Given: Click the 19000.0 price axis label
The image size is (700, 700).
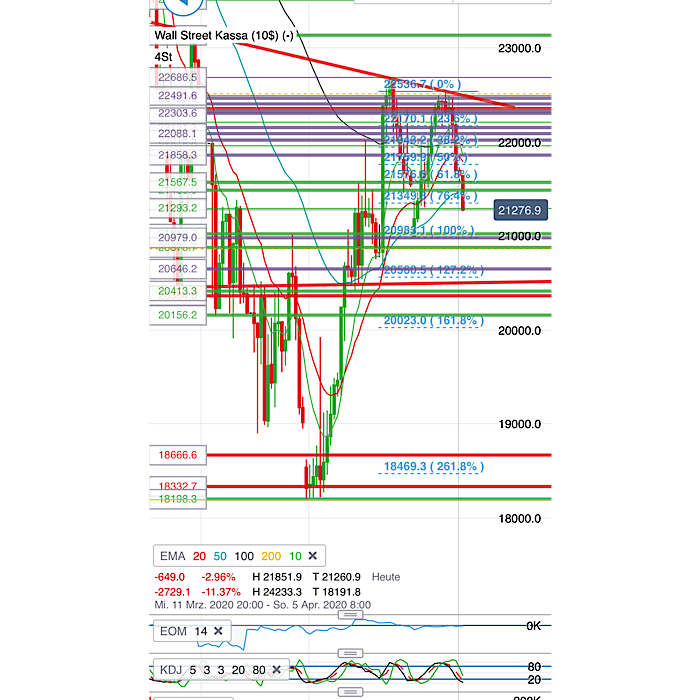Looking at the screenshot, I should pos(519,424).
